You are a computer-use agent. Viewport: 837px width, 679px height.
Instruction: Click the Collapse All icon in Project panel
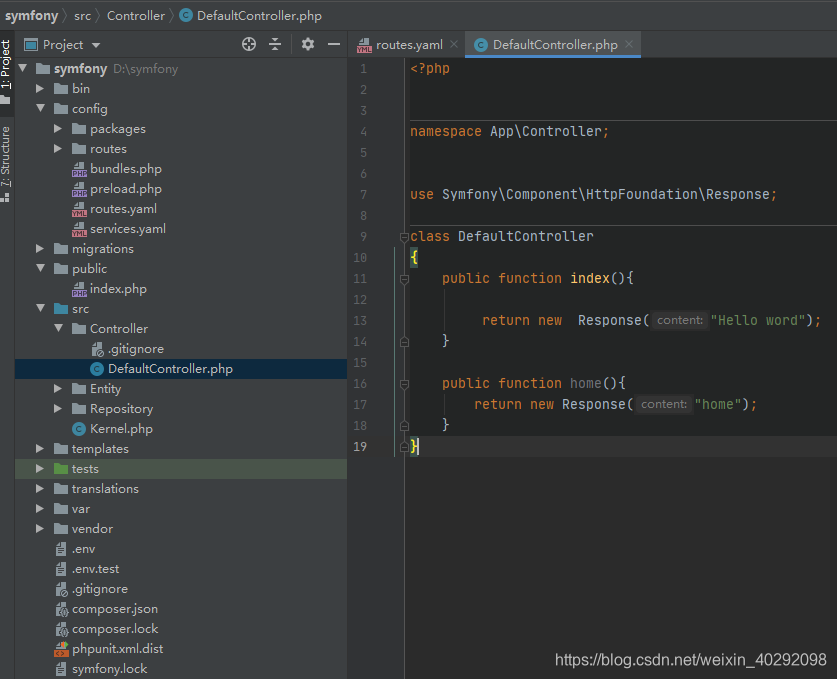[x=275, y=44]
